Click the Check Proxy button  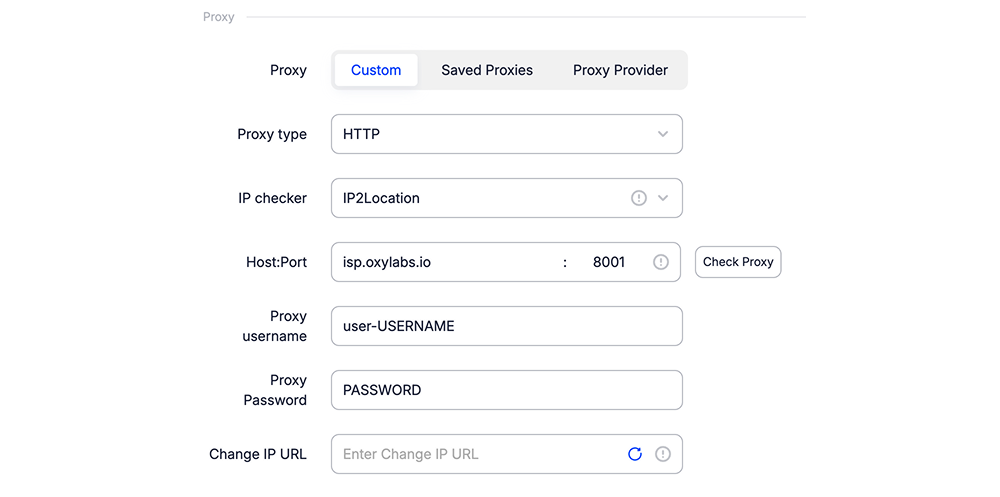738,262
